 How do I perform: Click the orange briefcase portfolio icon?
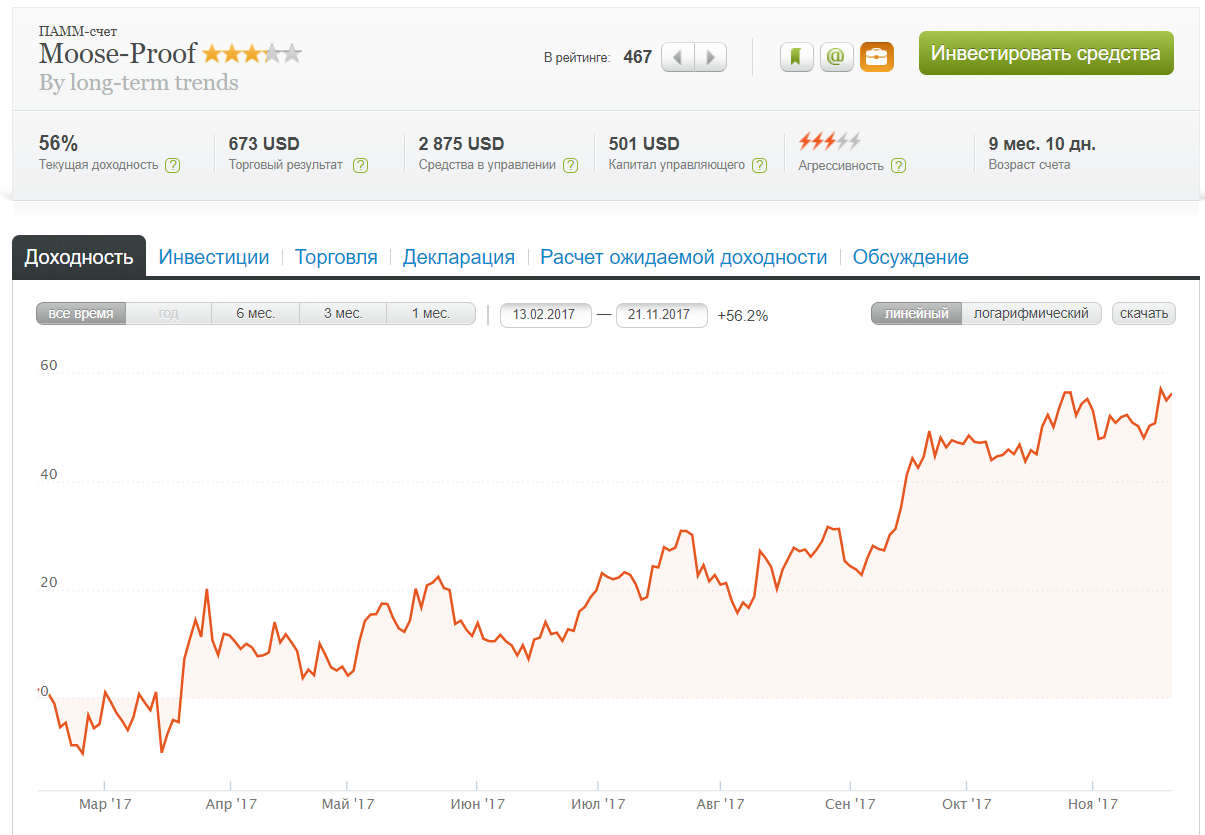[876, 57]
